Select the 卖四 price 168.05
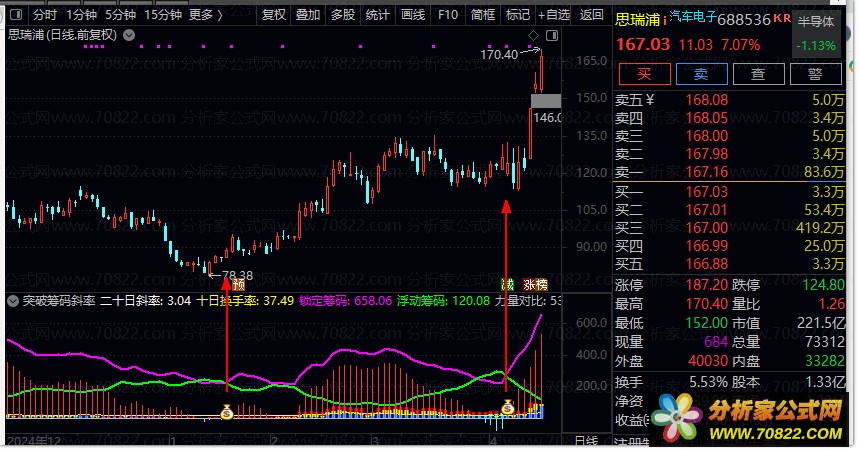The height and width of the screenshot is (450, 859). coord(707,118)
